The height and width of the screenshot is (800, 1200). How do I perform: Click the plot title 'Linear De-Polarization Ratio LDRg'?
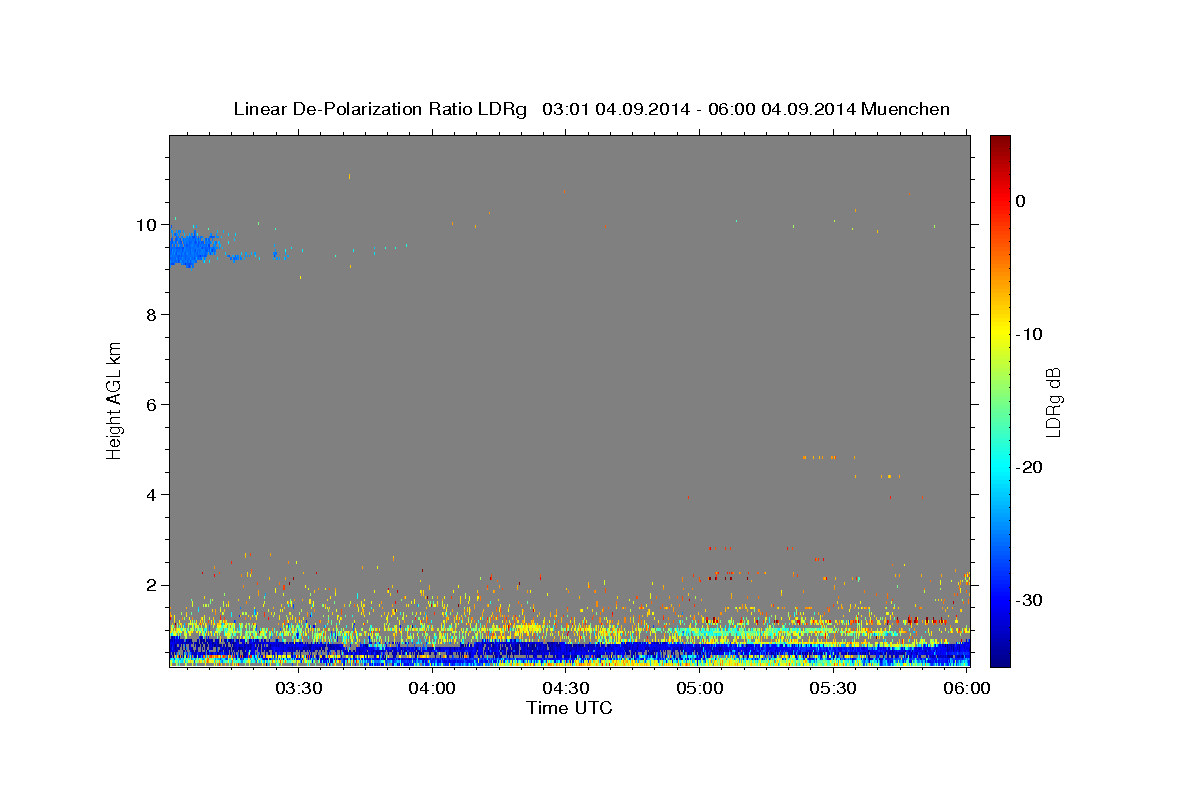pos(379,109)
